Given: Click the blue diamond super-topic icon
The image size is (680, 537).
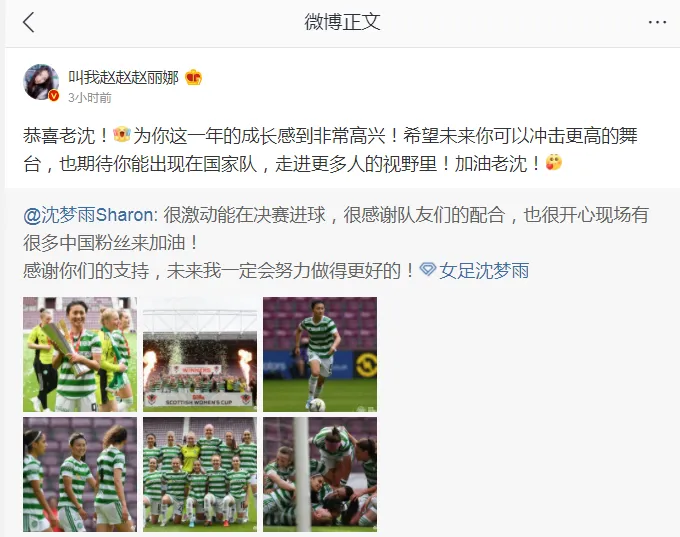Looking at the screenshot, I should click(428, 269).
